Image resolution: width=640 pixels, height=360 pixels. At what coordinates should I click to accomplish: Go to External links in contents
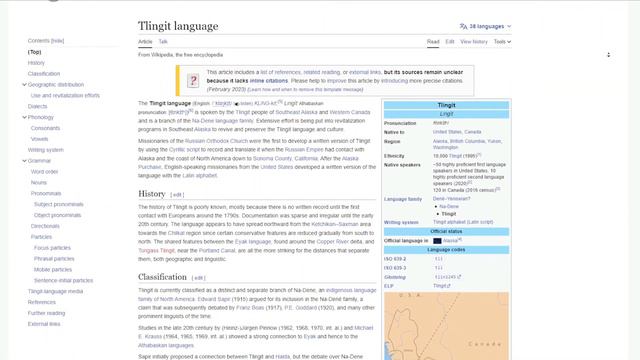[44, 324]
